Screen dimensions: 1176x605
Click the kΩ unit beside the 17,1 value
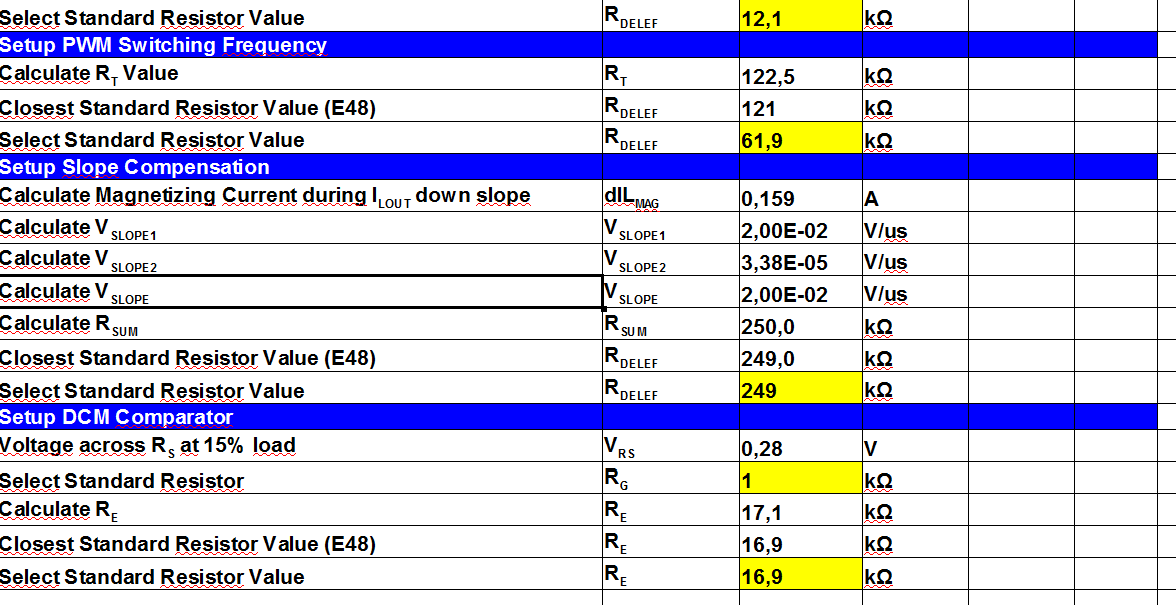(915, 511)
